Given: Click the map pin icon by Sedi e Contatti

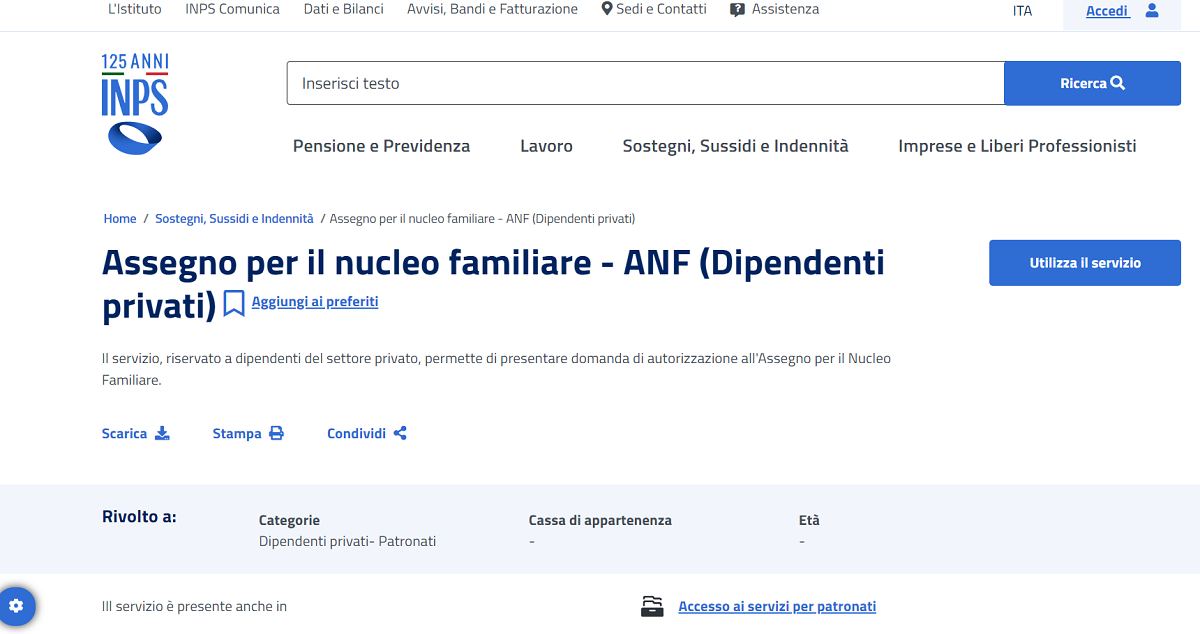Looking at the screenshot, I should (x=606, y=9).
